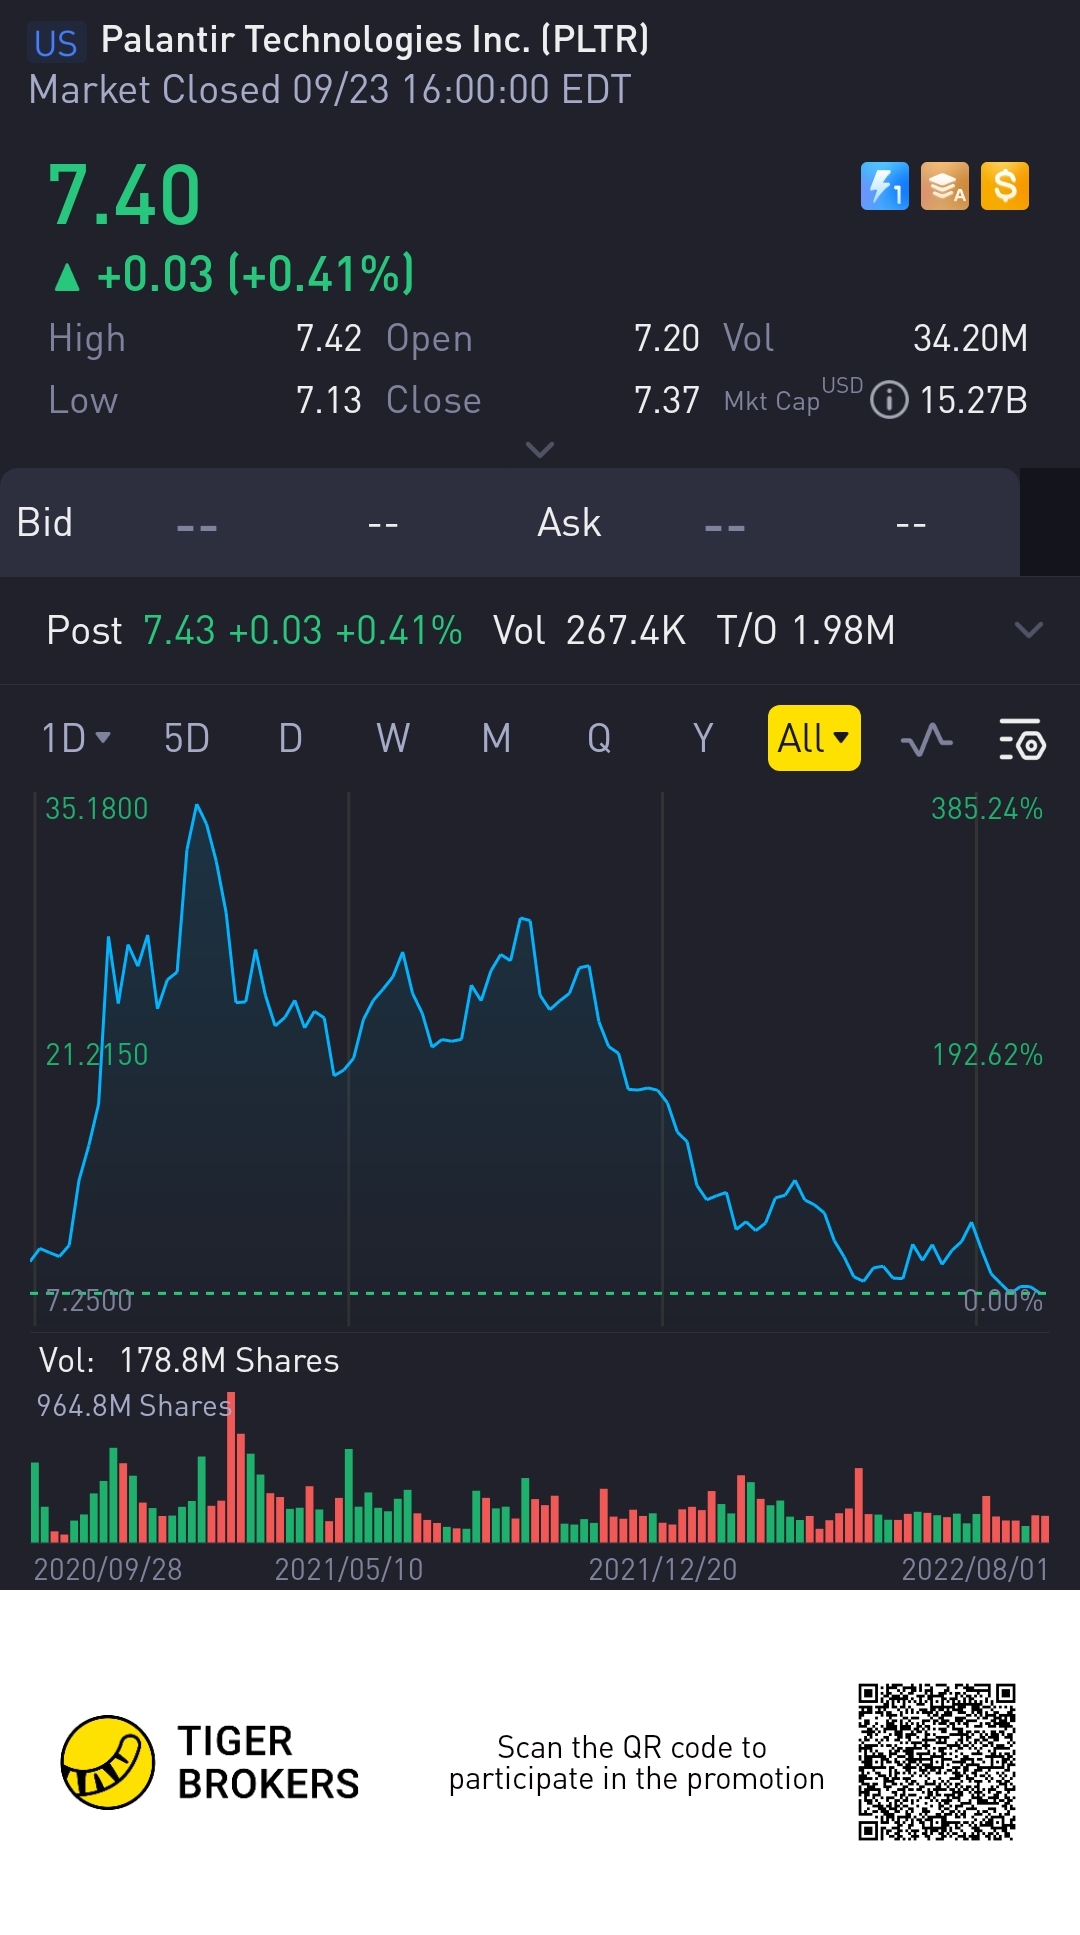Open the 1D timeframe dropdown
This screenshot has width=1080, height=1935.
76,738
